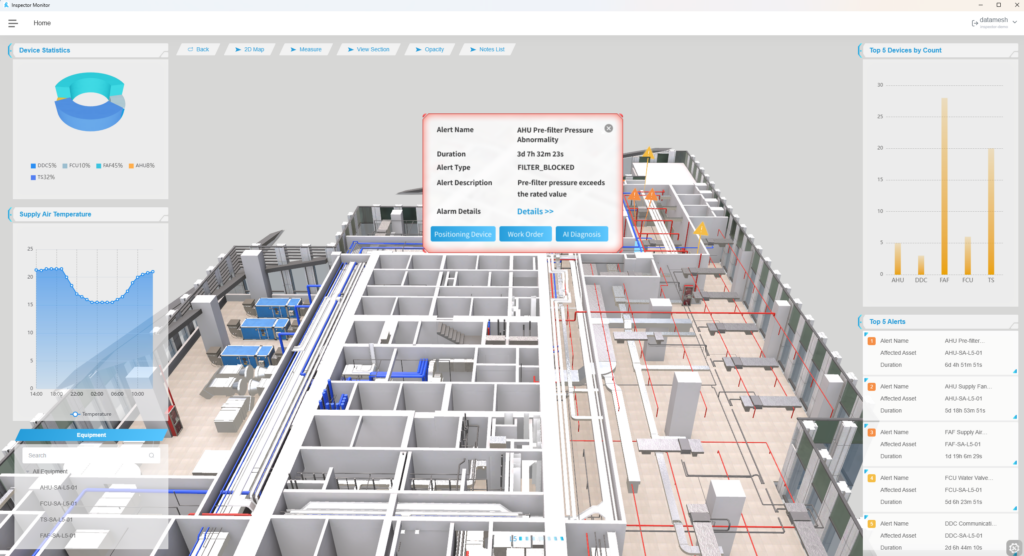Click the Work Order button

(525, 234)
